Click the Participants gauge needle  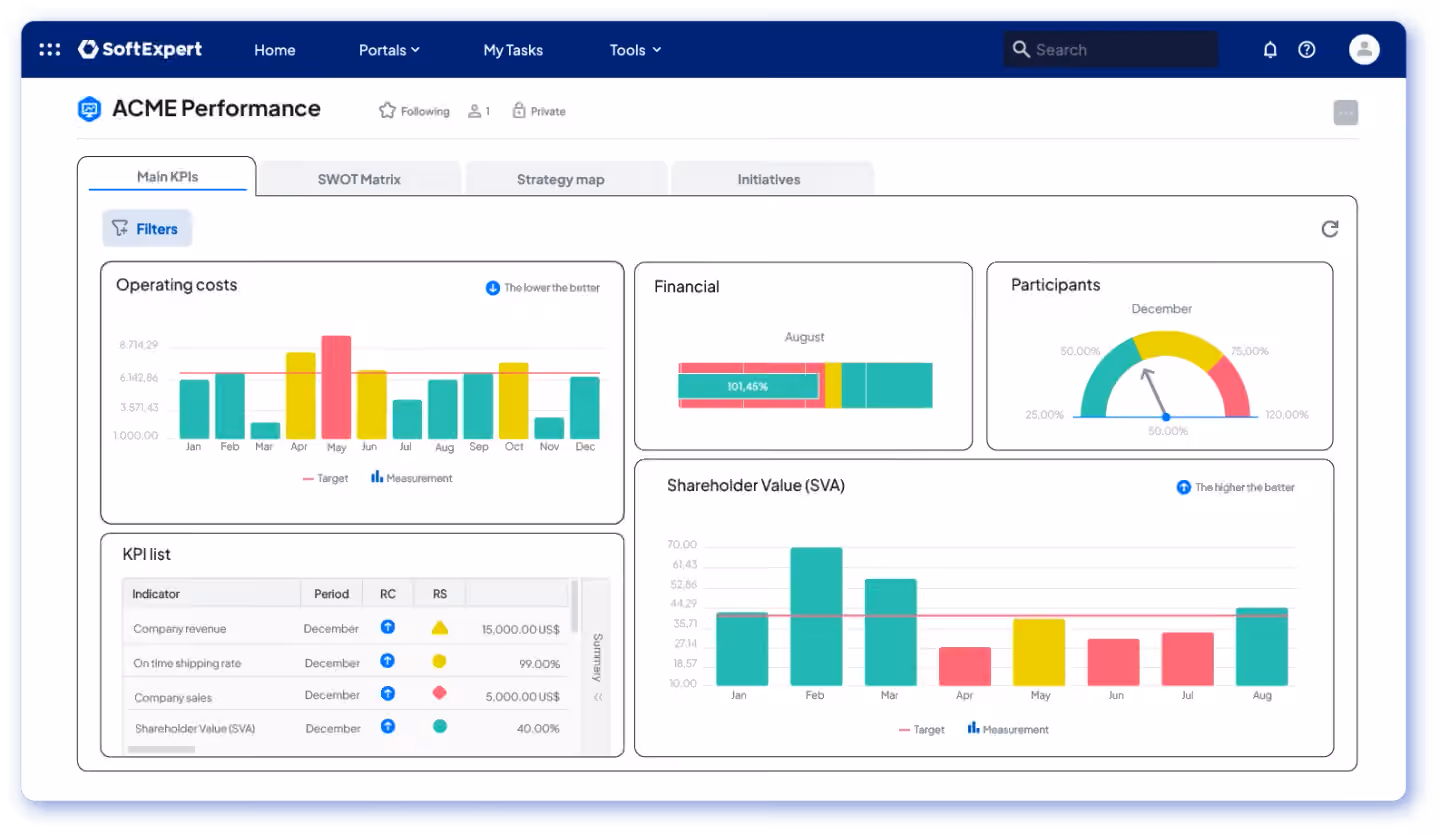click(1154, 393)
